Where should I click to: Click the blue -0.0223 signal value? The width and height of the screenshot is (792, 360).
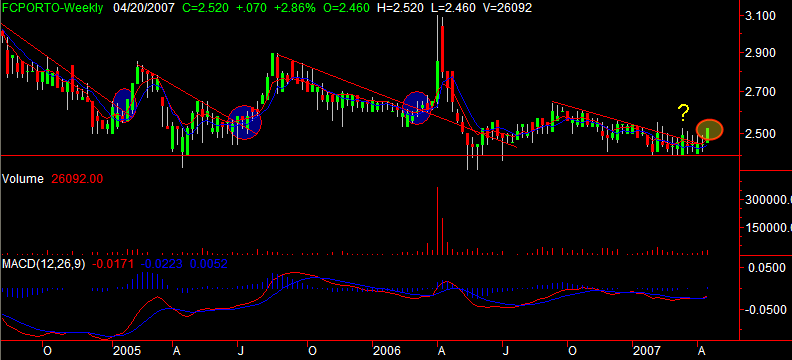tap(162, 264)
